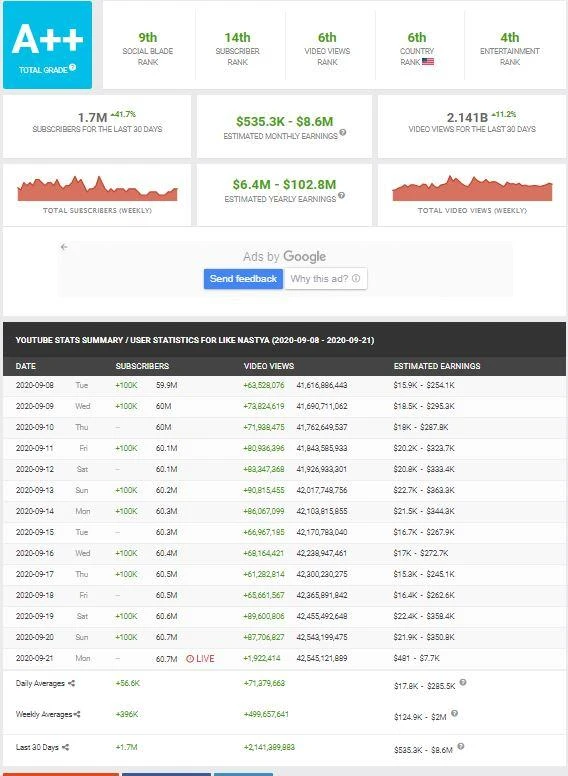The width and height of the screenshot is (568, 776).
Task: Click the SUBSCRIBERS column header
Action: tap(142, 366)
